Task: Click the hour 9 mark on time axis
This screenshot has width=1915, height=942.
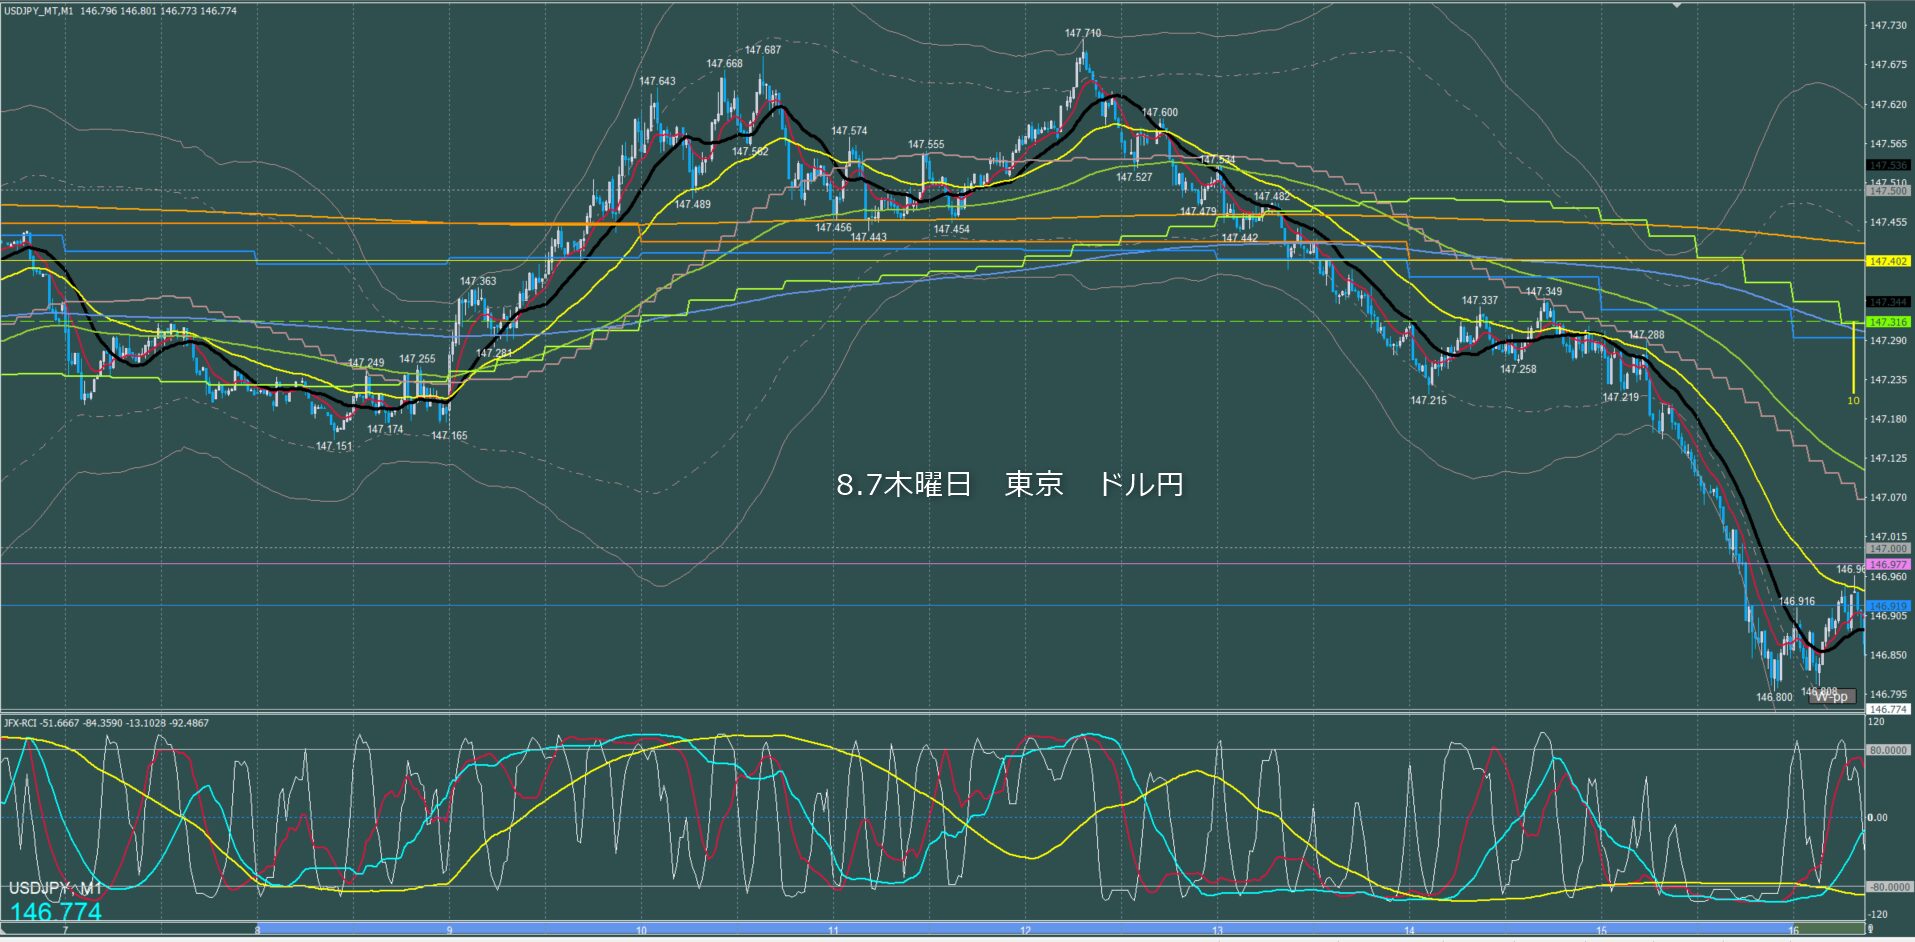Action: coord(450,931)
